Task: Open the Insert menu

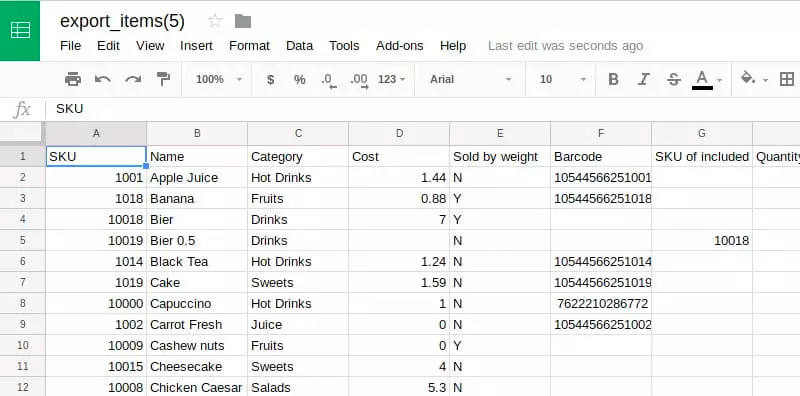Action: tap(196, 46)
